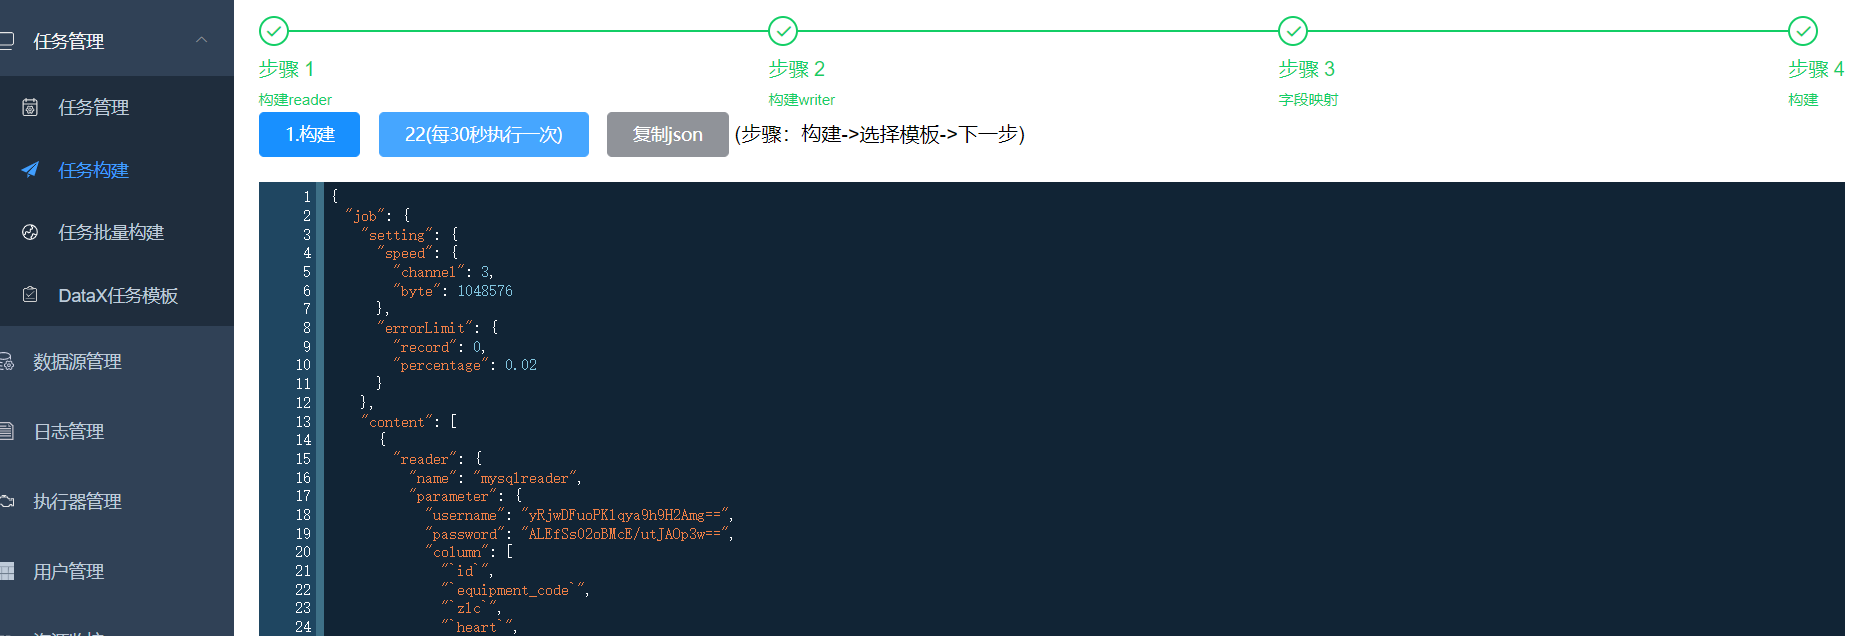The image size is (1864, 636).
Task: Click the step 3 checkmark circle
Action: pyautogui.click(x=1293, y=31)
